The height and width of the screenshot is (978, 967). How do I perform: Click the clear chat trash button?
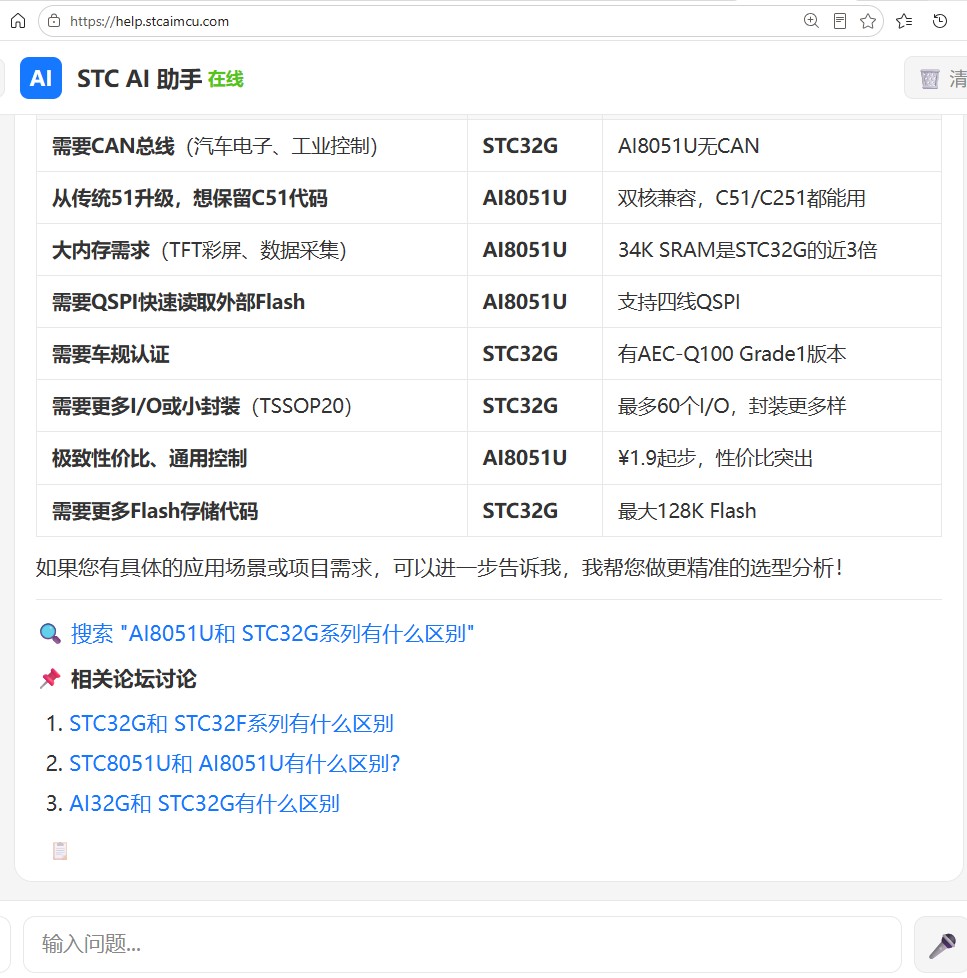click(936, 78)
